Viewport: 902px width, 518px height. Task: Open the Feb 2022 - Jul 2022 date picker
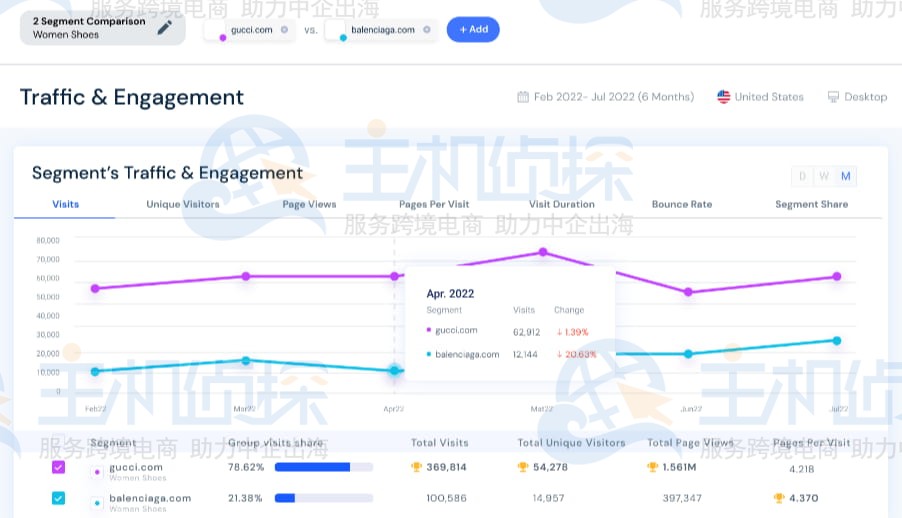(x=605, y=97)
